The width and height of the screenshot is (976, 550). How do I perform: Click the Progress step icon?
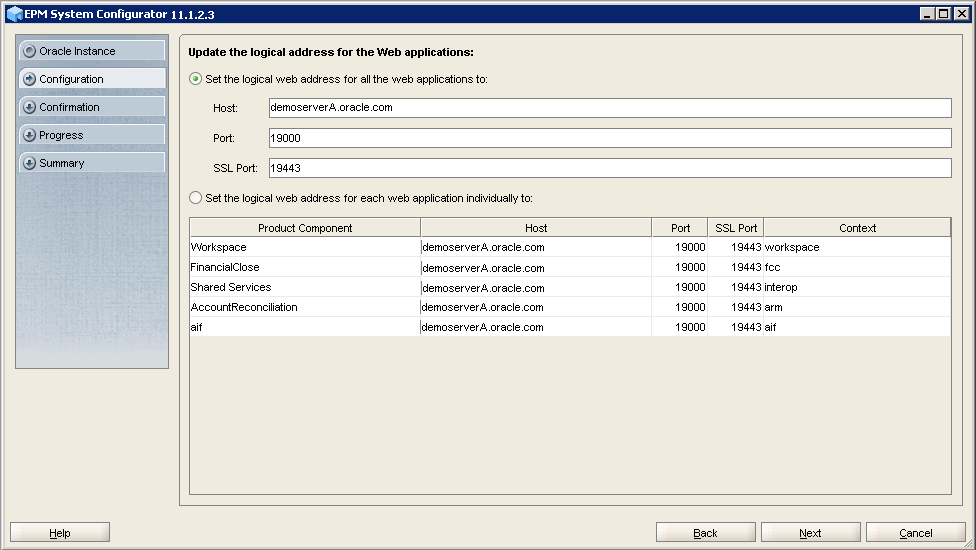click(30, 135)
